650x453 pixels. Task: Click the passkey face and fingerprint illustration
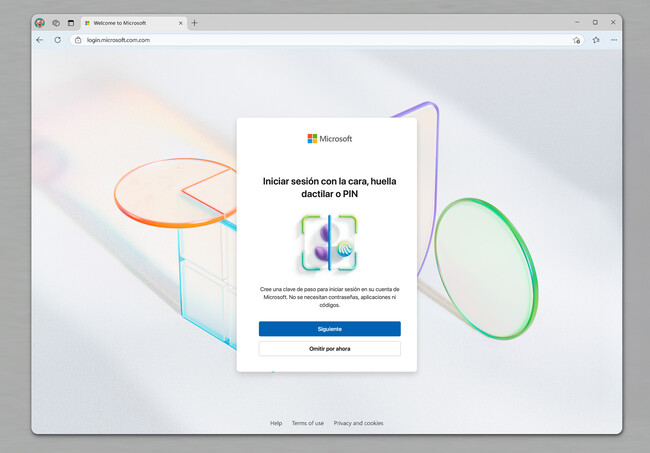click(328, 244)
